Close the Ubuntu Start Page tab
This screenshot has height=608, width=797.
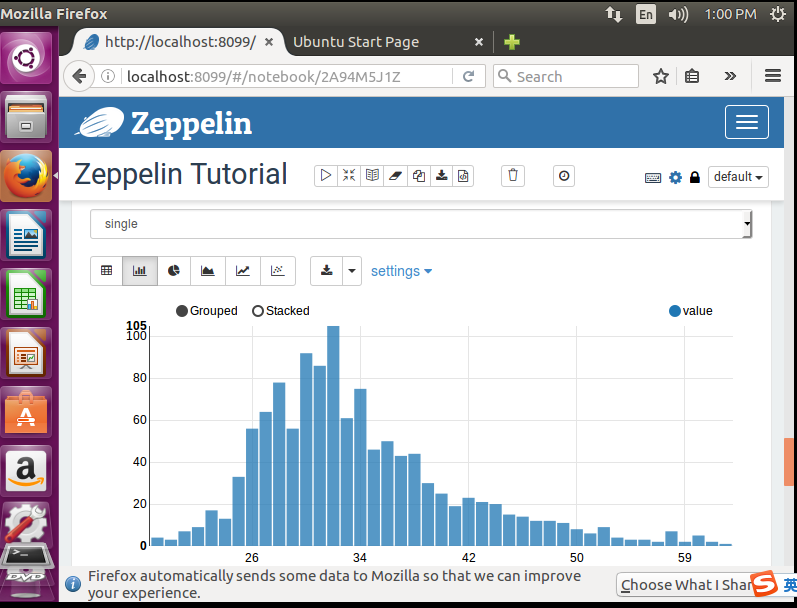479,42
